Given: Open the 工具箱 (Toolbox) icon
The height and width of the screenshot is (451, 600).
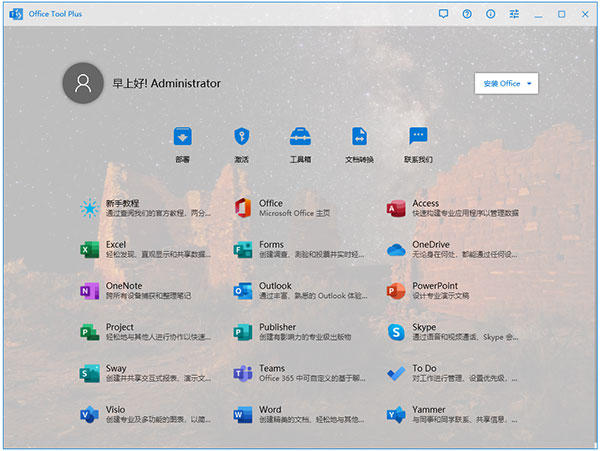Looking at the screenshot, I should 300,137.
